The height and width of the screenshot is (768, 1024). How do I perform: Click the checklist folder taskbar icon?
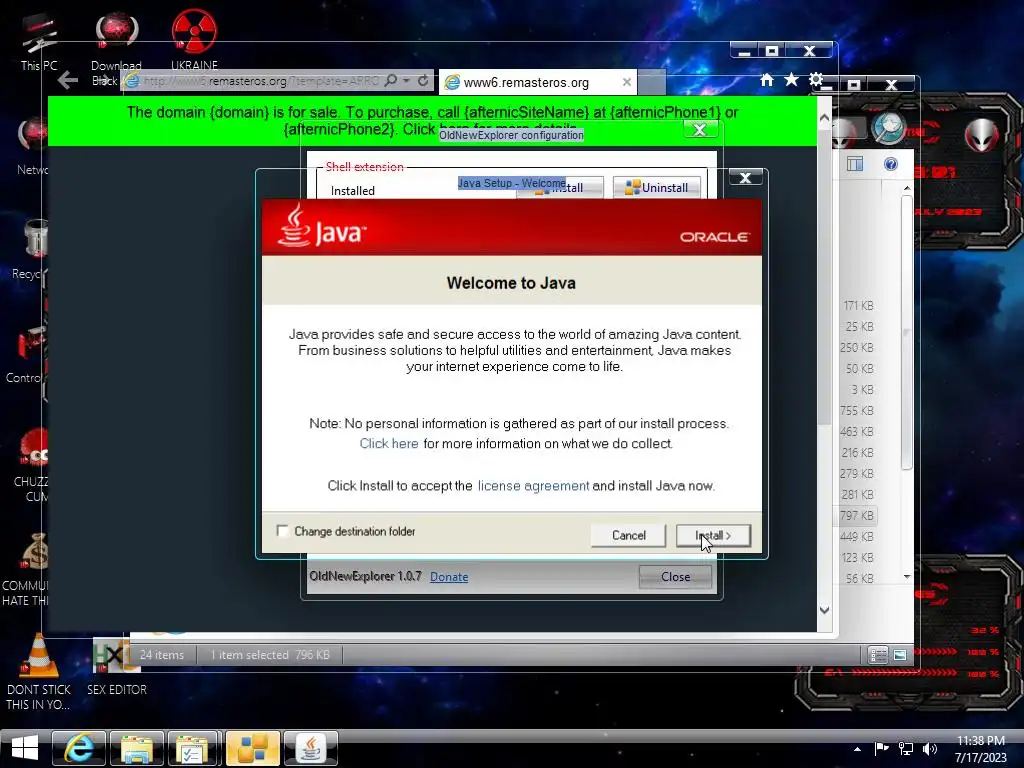(193, 748)
